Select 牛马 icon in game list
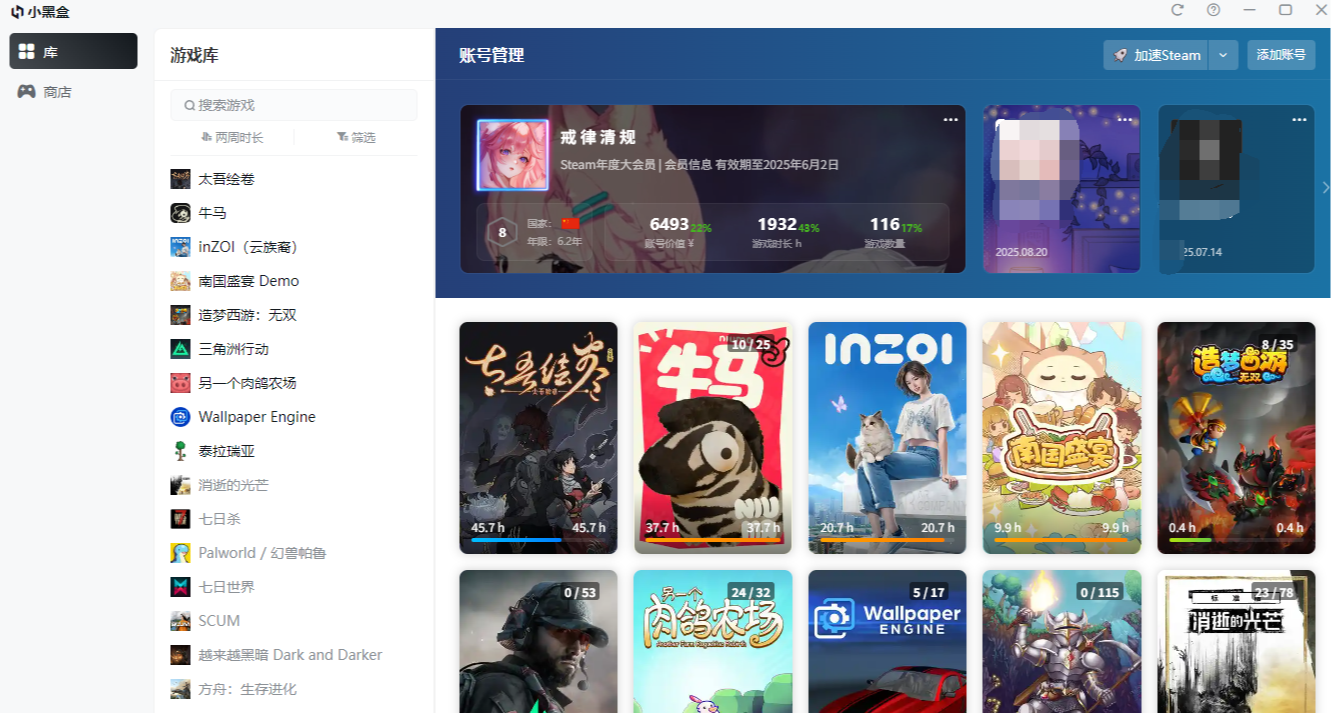 180,213
